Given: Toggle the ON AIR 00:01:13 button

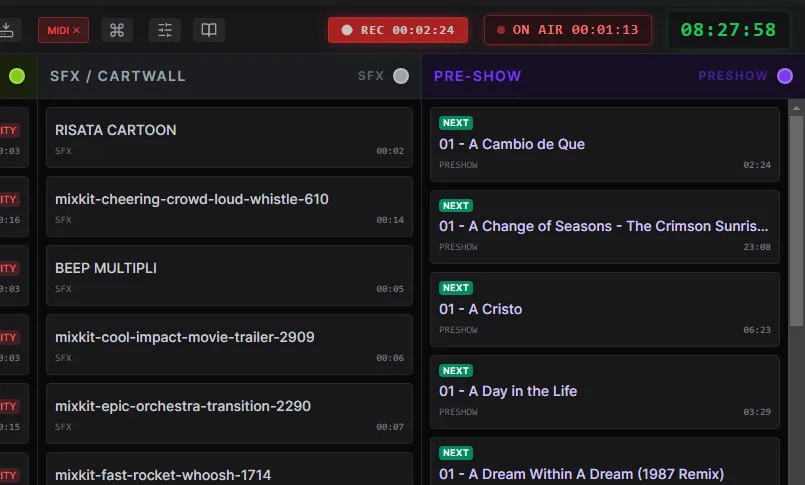Looking at the screenshot, I should pos(568,30).
